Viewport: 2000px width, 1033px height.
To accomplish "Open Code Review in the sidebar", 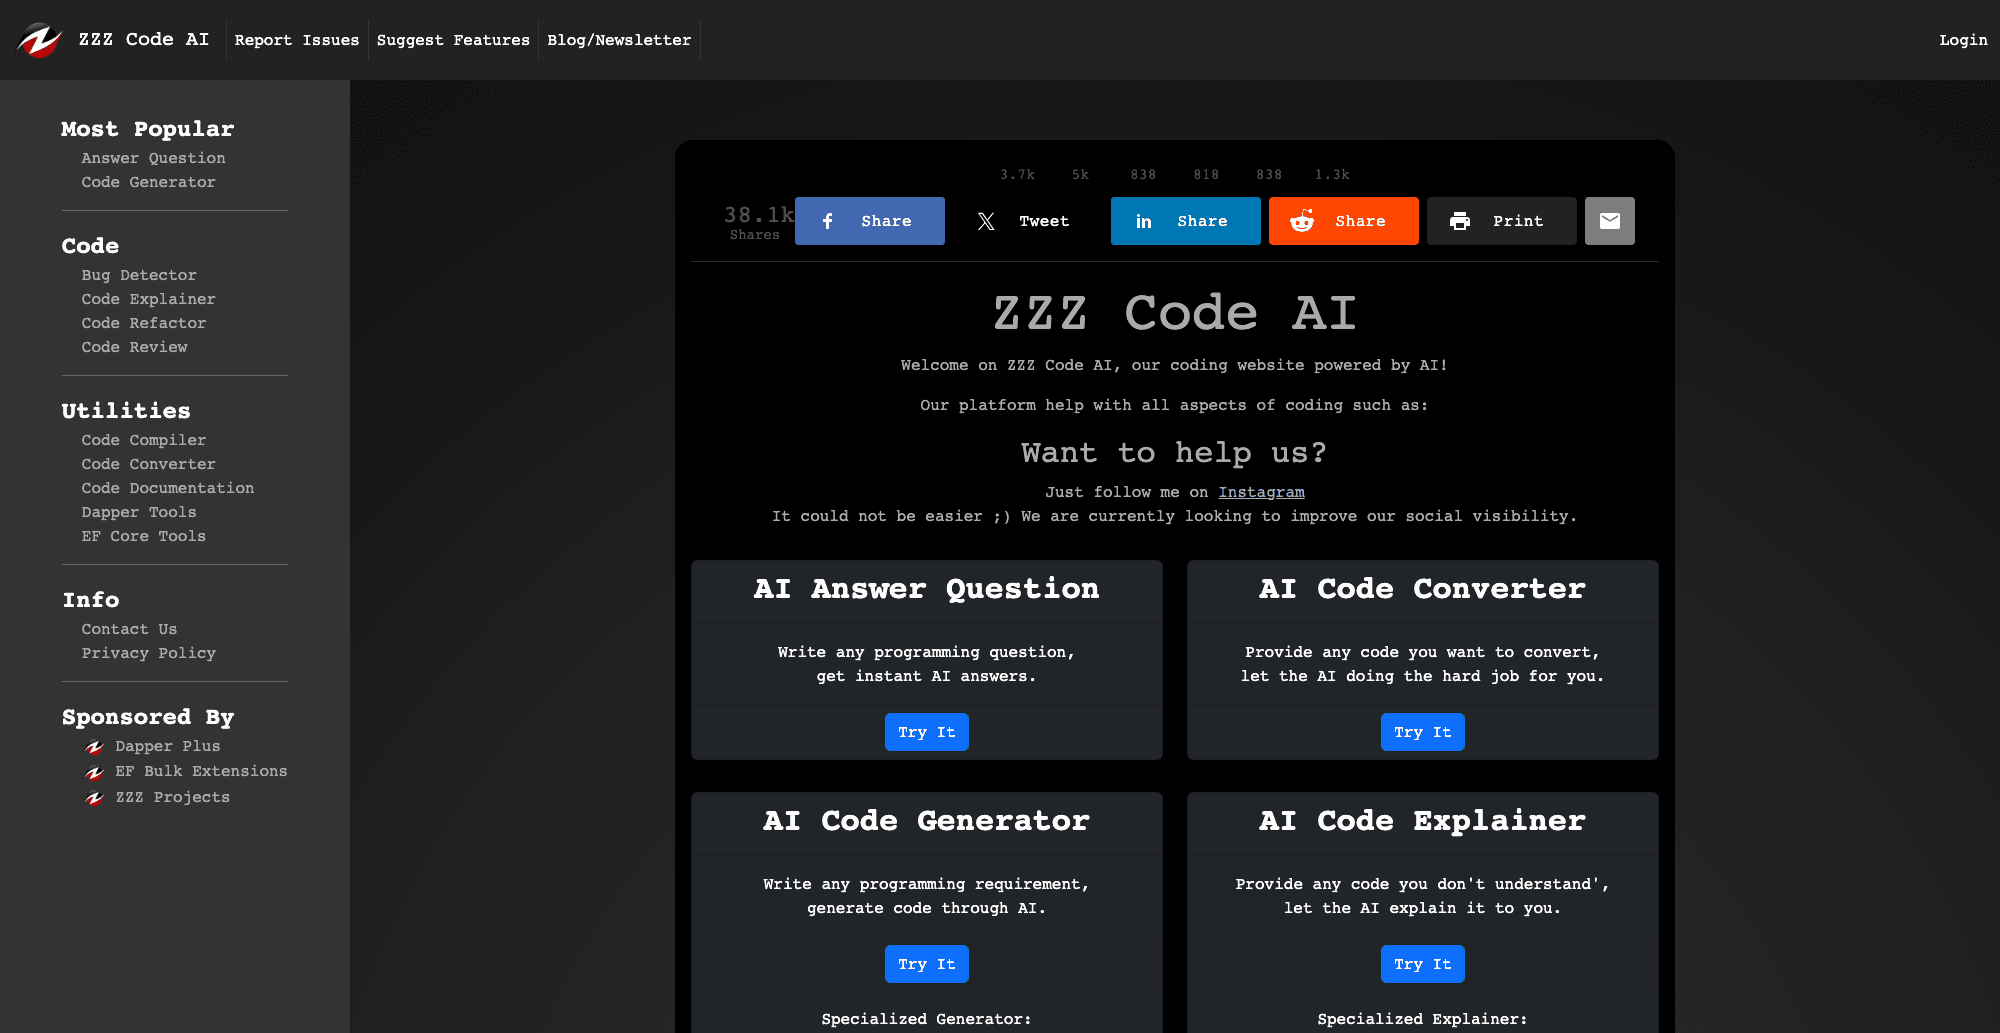I will pyautogui.click(x=135, y=347).
